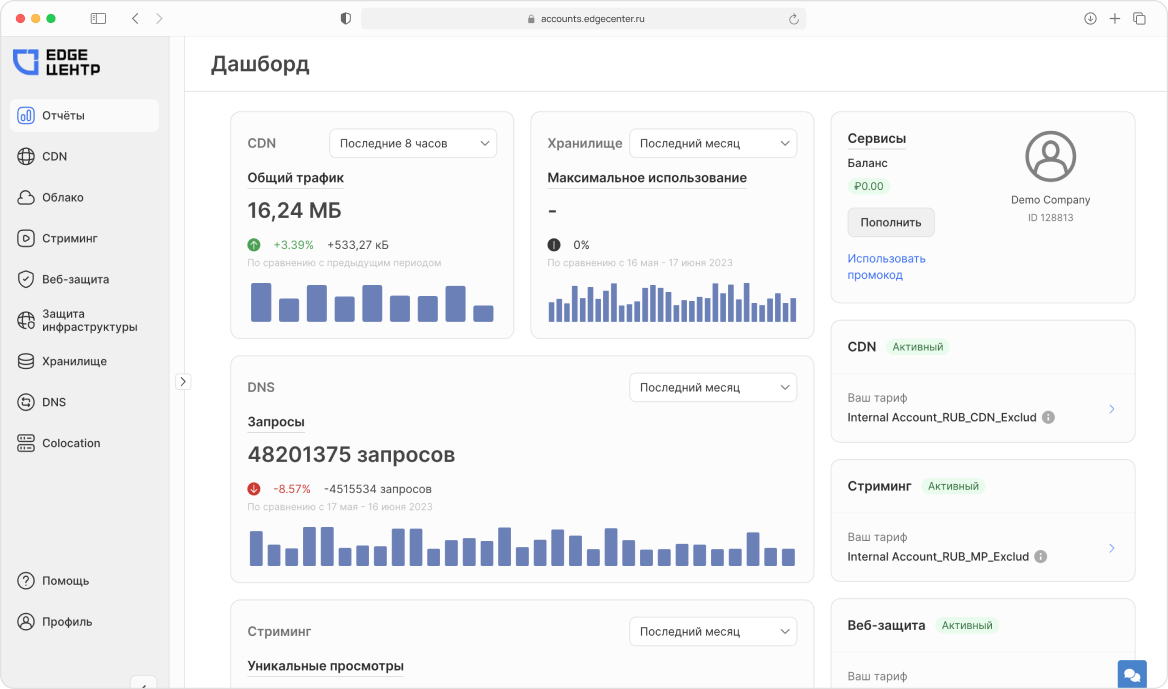Change the Хранилище period dropdown
The image size is (1168, 689).
point(713,143)
